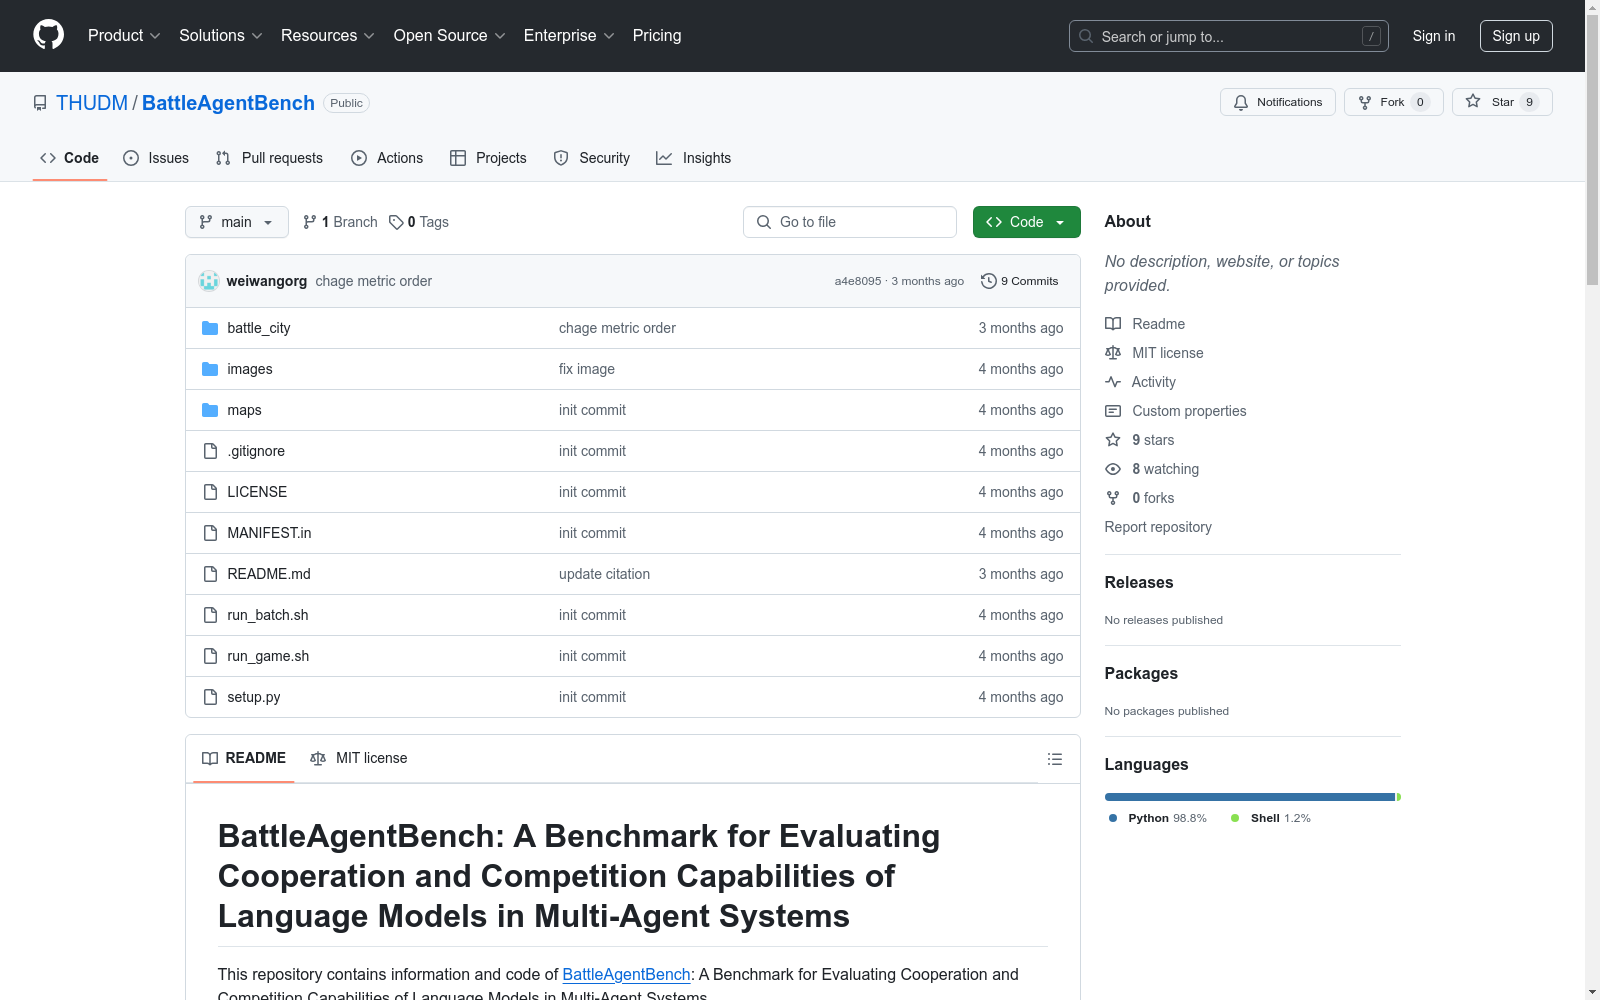The width and height of the screenshot is (1600, 1000).
Task: Star the BattleAgentBench repository
Action: (x=1502, y=102)
